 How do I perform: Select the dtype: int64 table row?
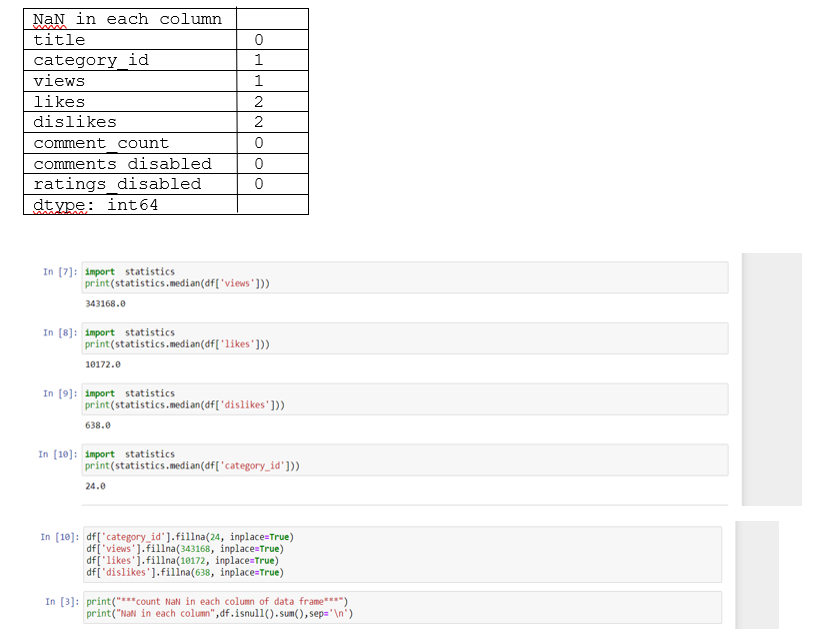click(130, 204)
